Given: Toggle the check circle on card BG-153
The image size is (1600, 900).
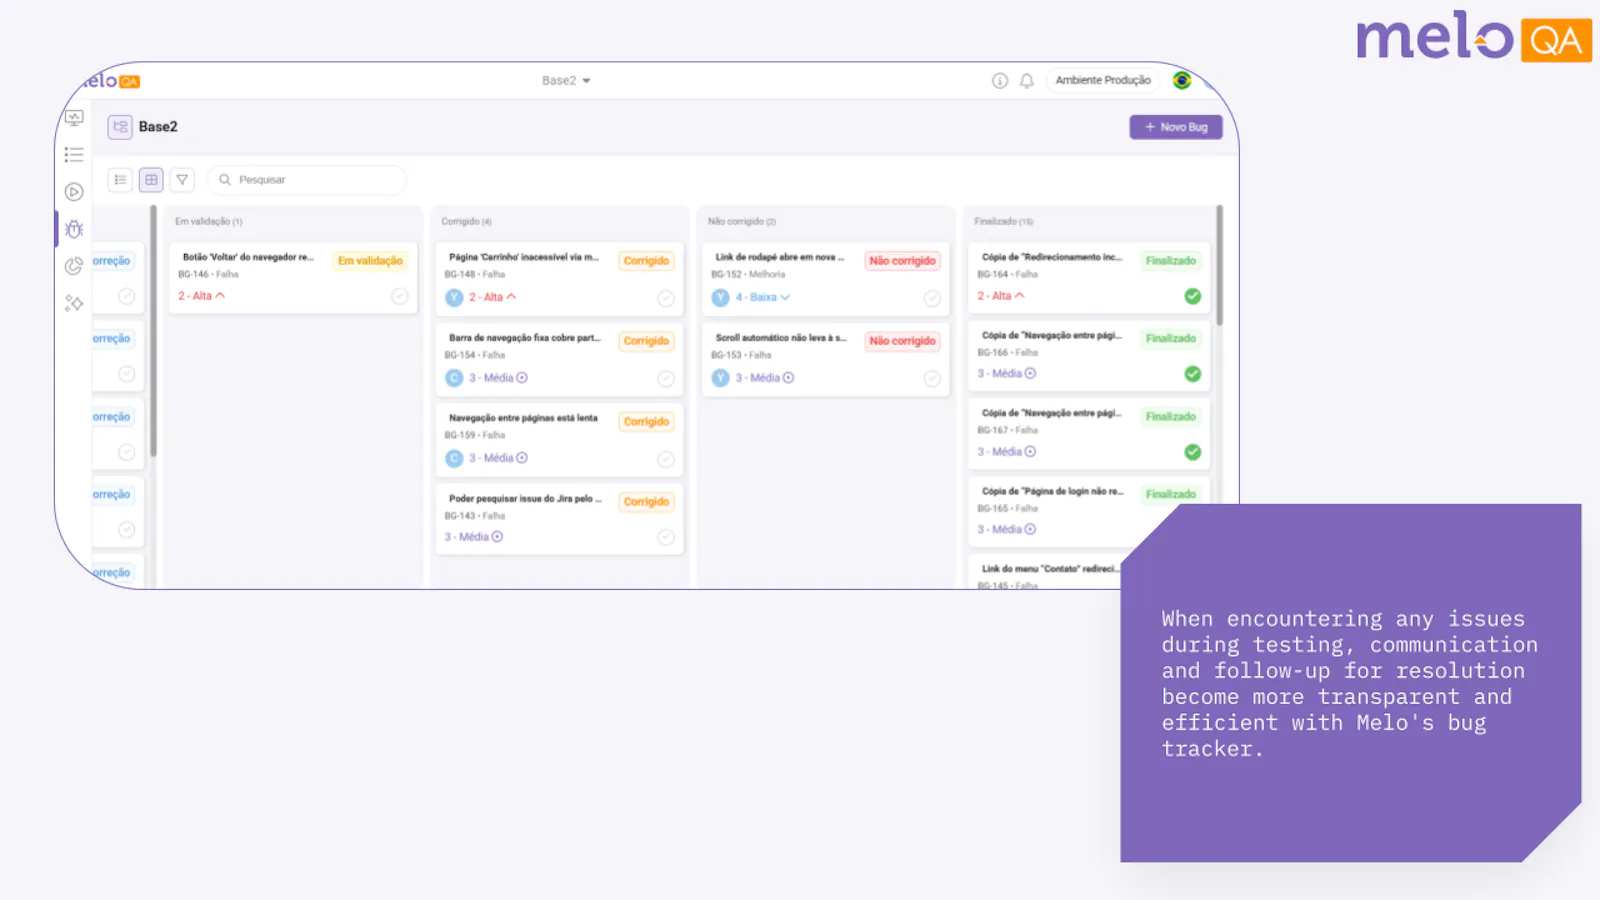Looking at the screenshot, I should (931, 379).
